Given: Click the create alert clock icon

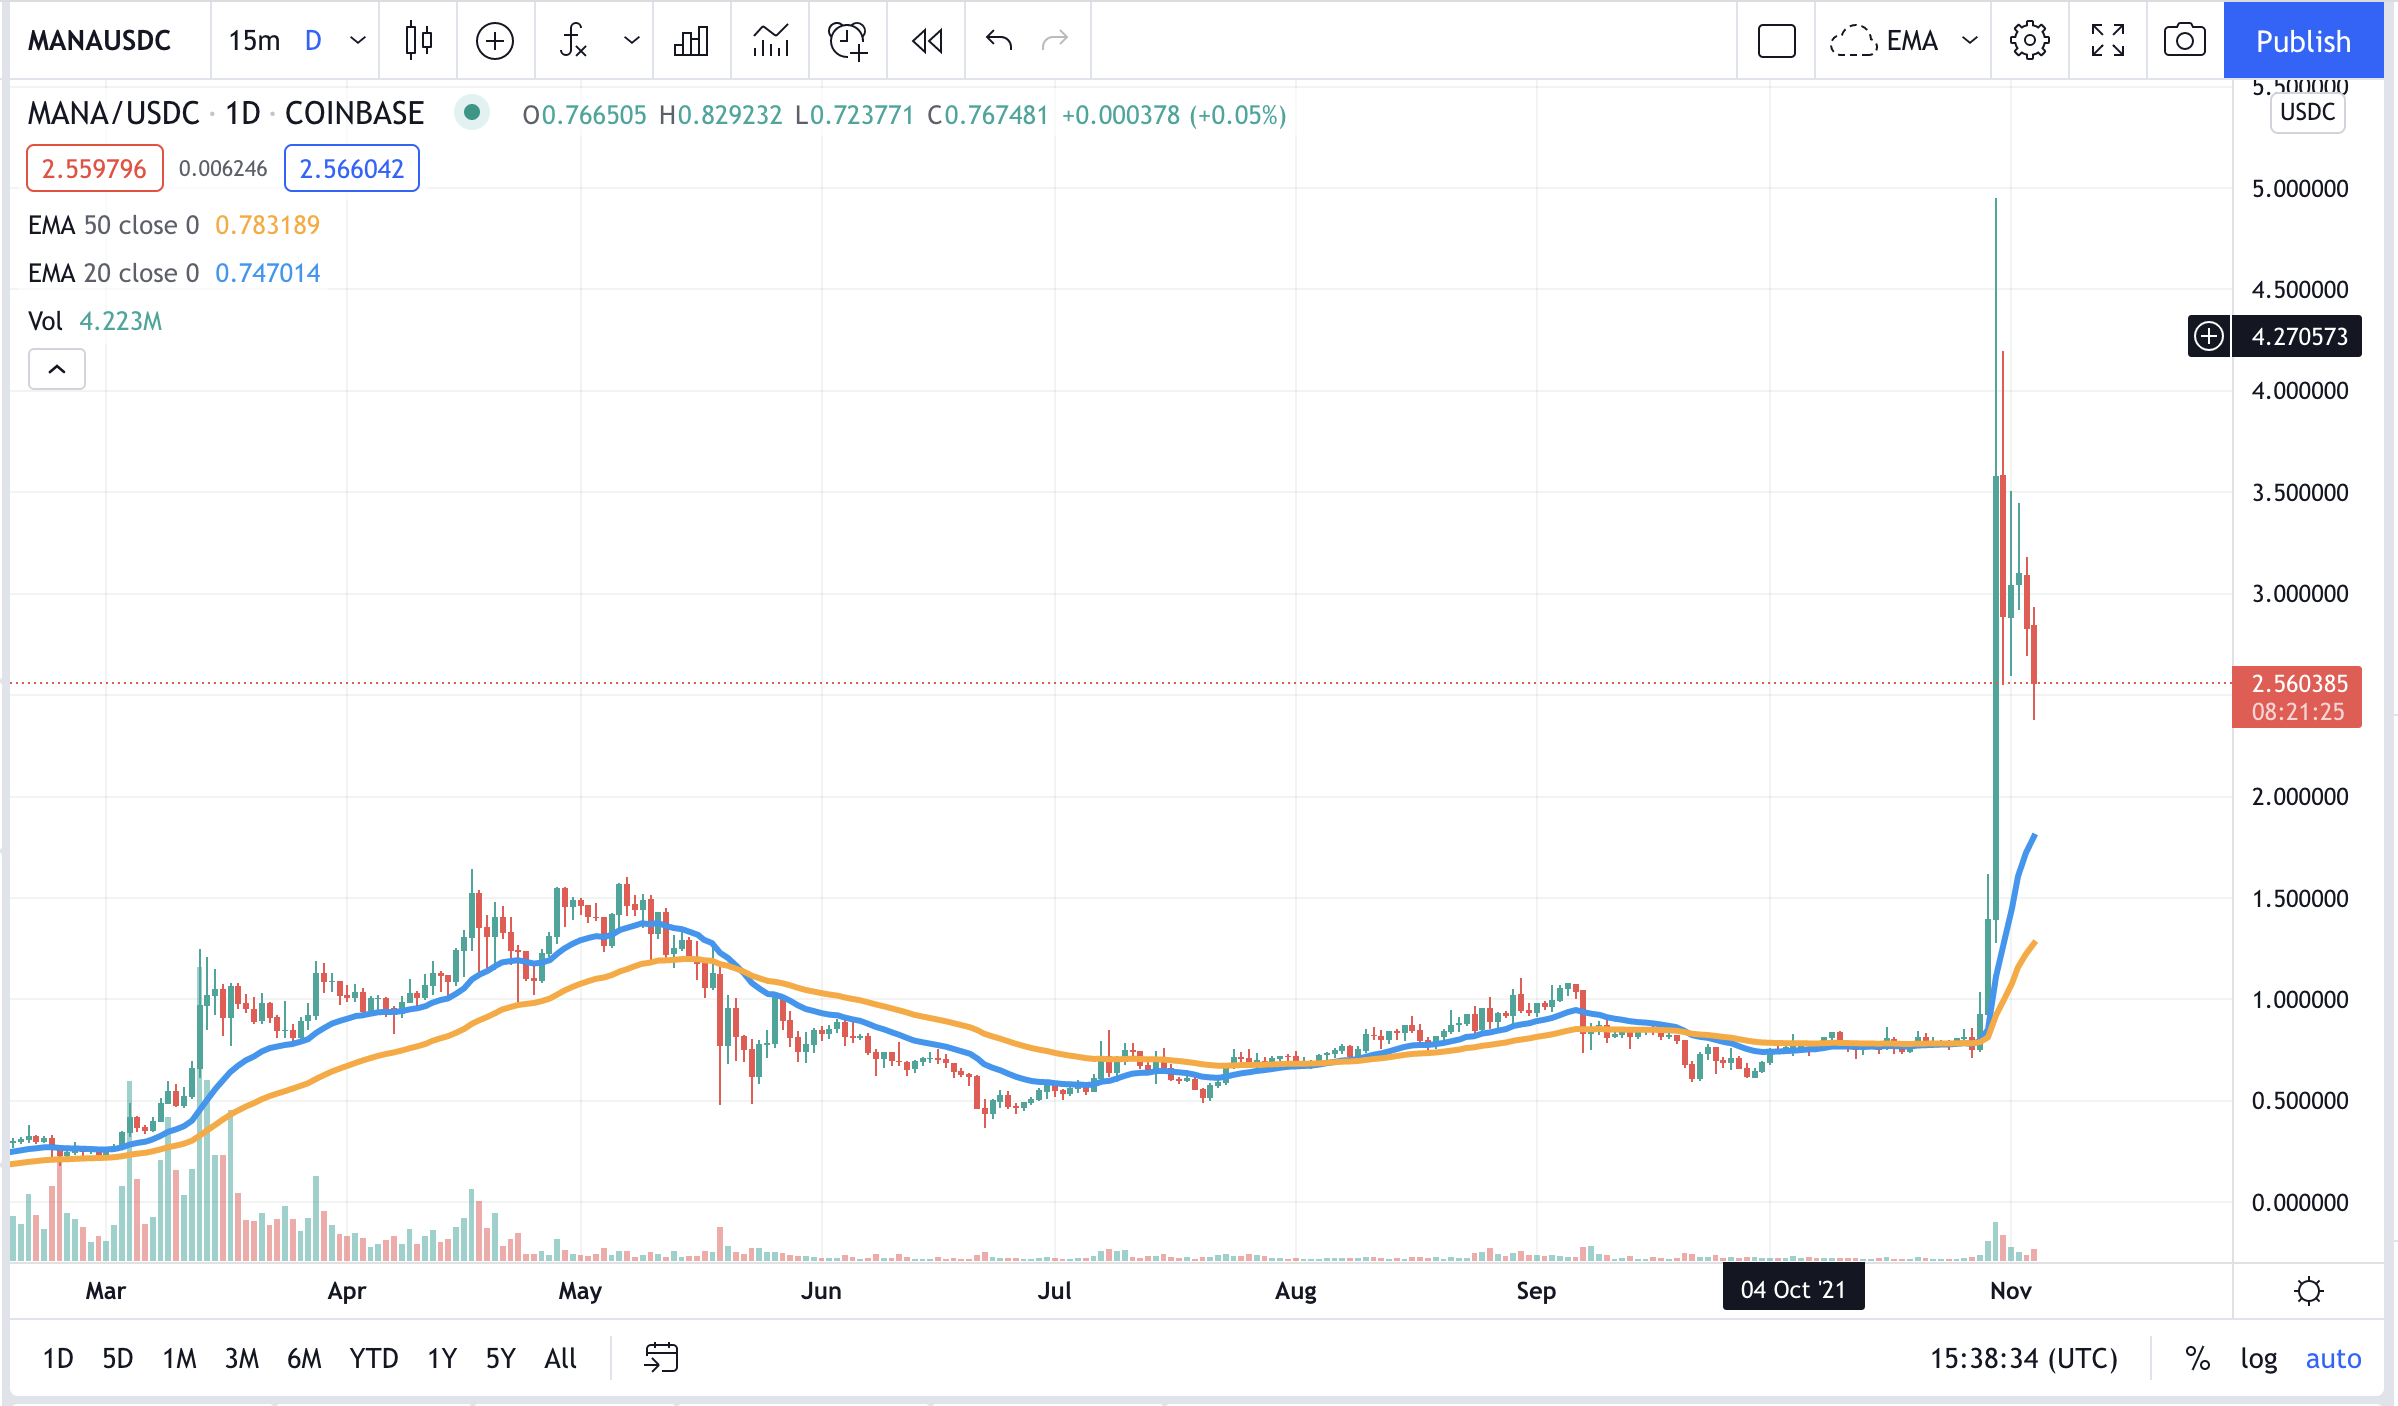Looking at the screenshot, I should [x=848, y=41].
